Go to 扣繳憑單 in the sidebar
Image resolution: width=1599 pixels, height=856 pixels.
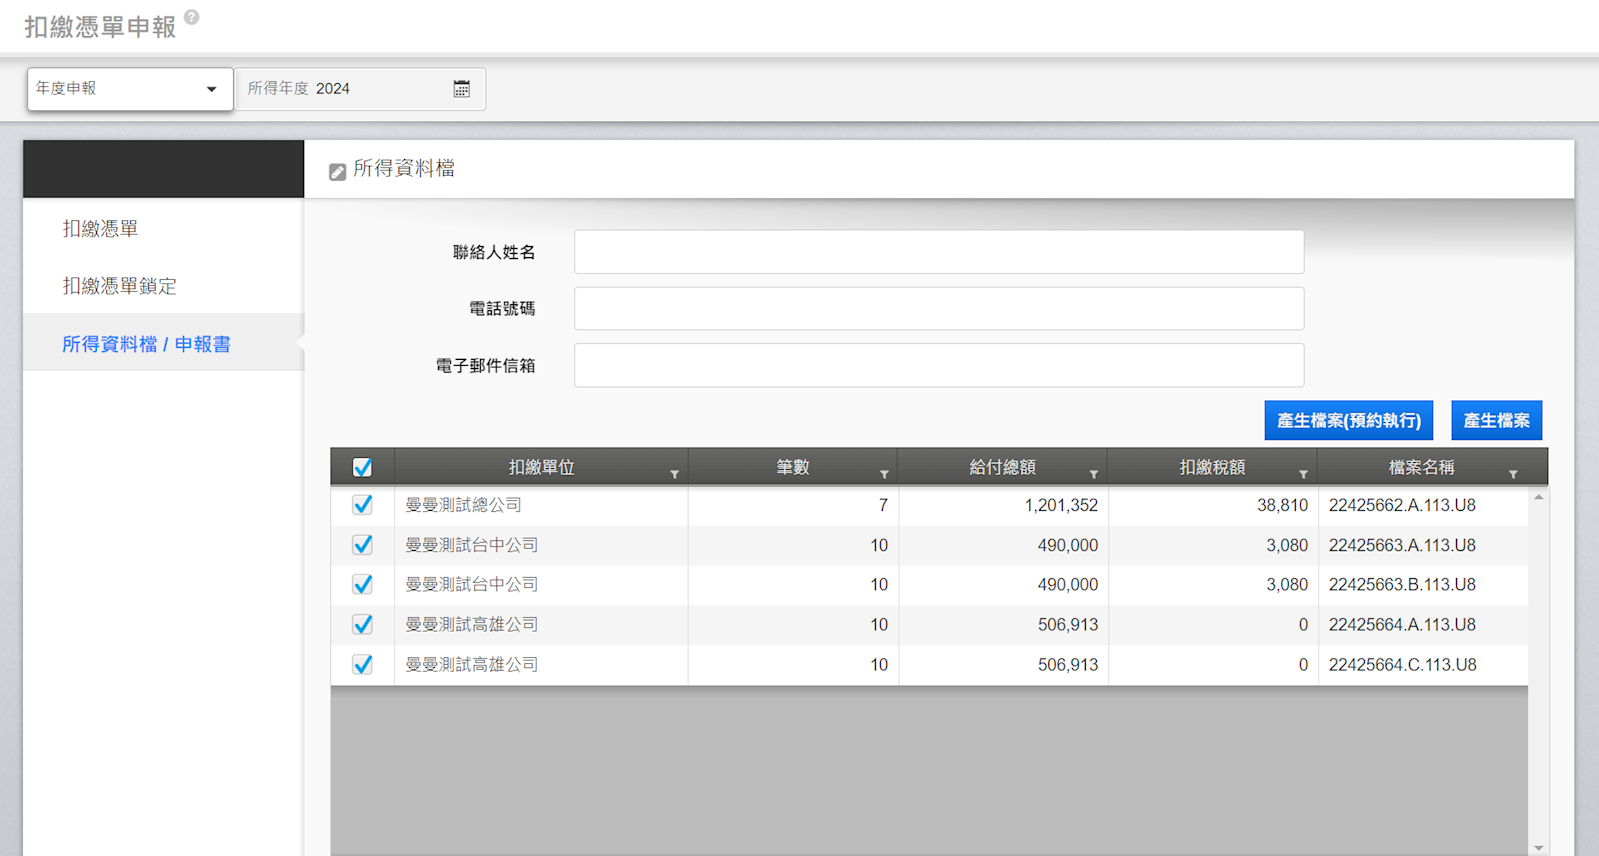pos(100,229)
